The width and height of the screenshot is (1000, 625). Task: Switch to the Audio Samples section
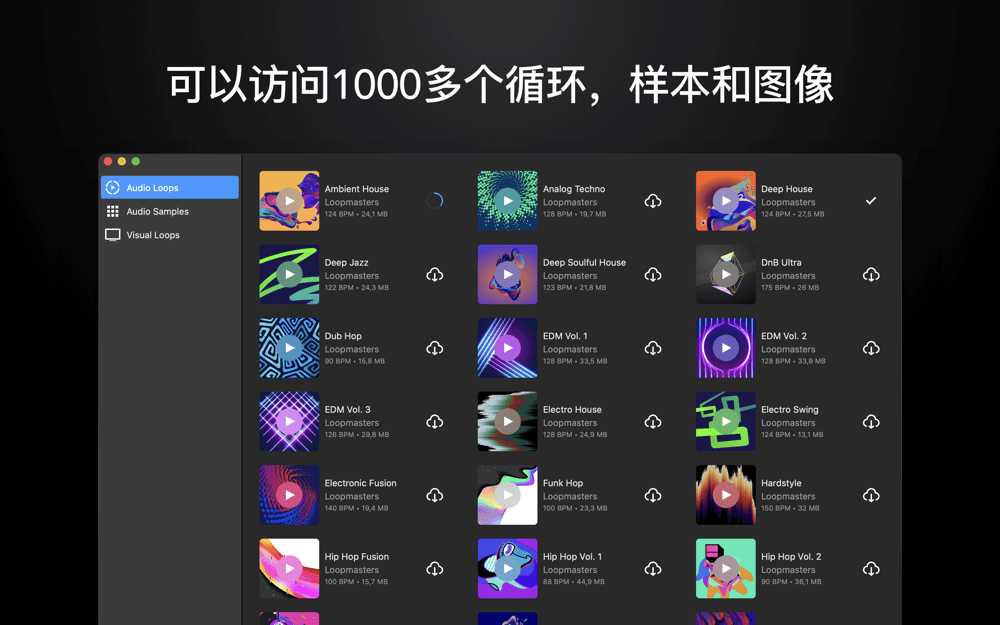point(170,211)
